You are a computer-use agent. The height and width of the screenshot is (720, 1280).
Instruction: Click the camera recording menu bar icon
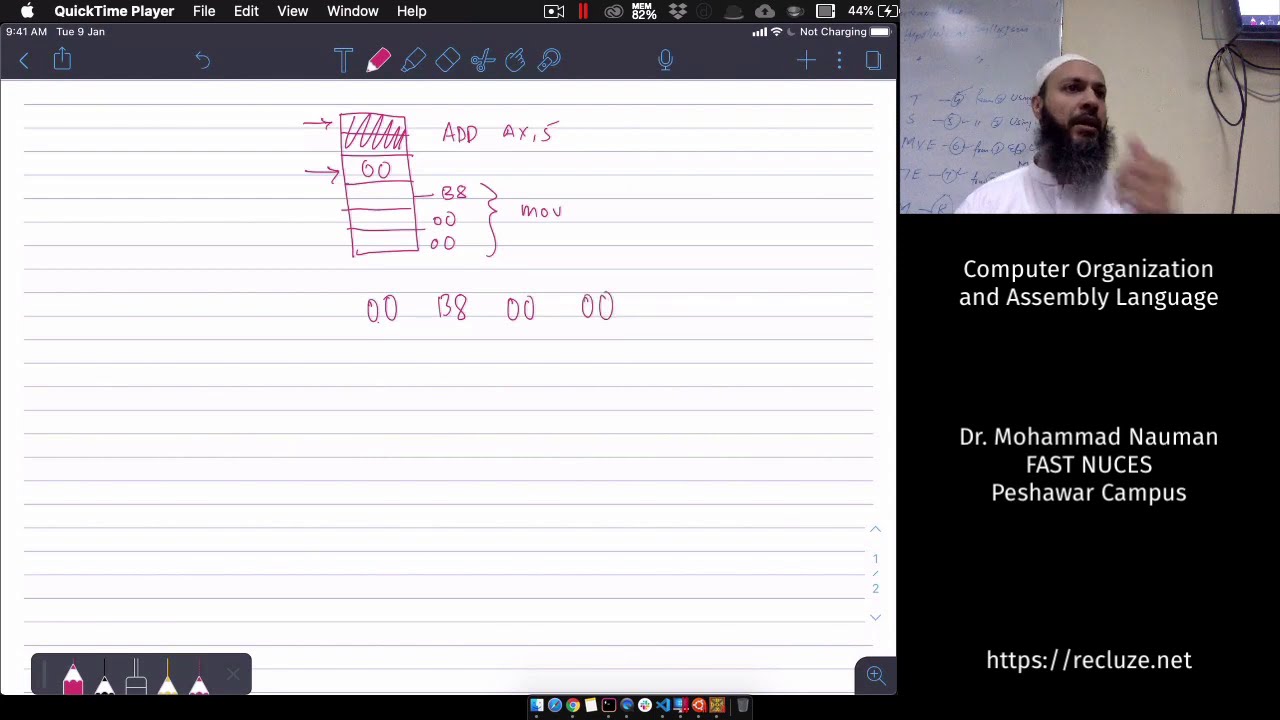coord(554,11)
